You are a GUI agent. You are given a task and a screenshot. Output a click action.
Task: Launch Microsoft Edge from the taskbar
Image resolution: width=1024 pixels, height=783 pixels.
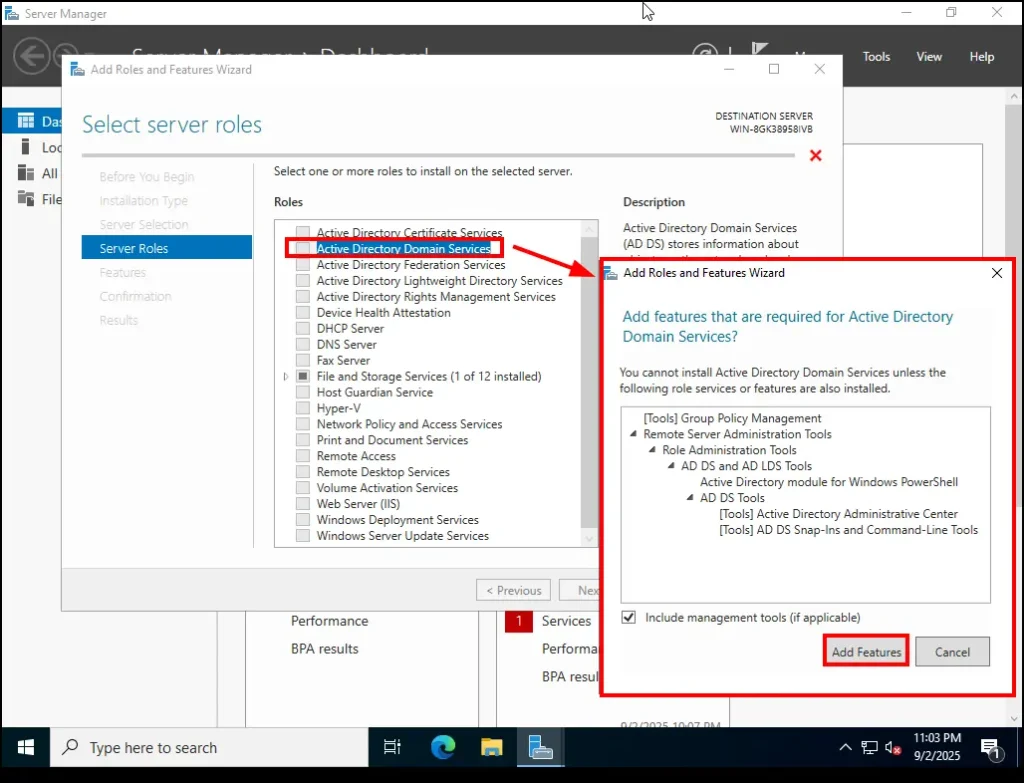[442, 747]
